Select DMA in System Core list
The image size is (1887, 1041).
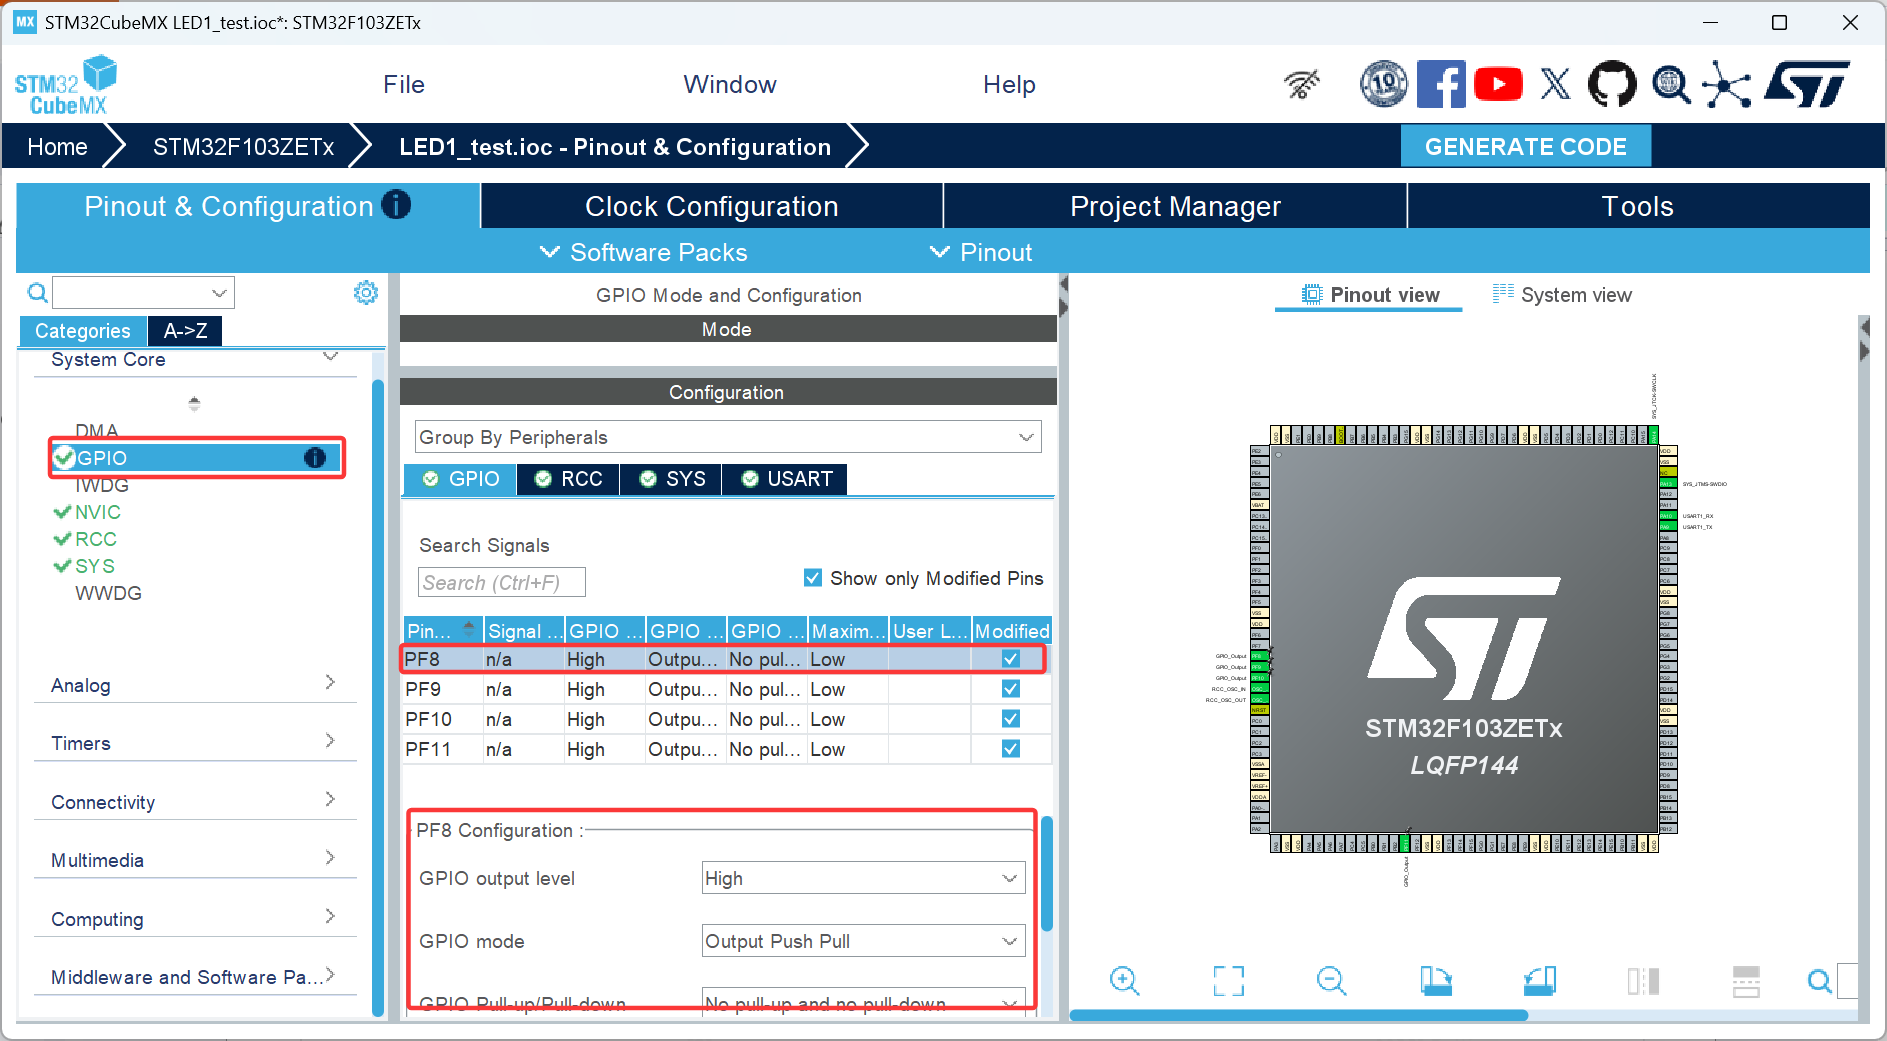tap(96, 431)
